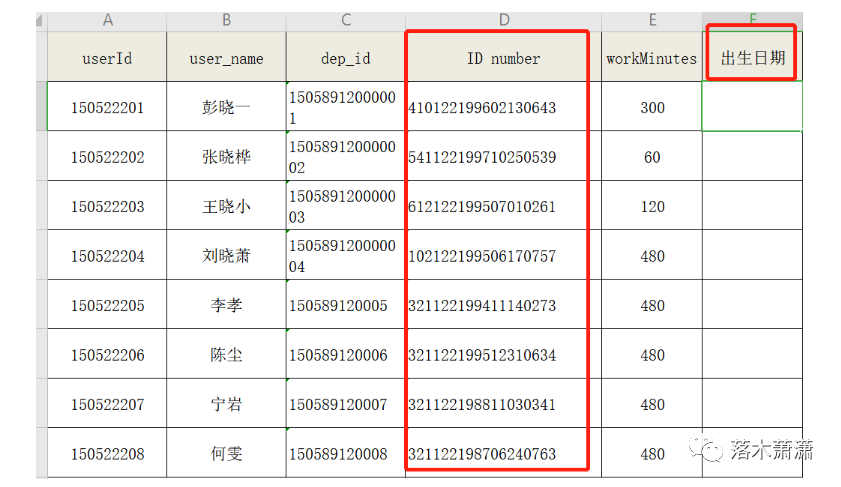Select cell containing 150522203

[107, 205]
